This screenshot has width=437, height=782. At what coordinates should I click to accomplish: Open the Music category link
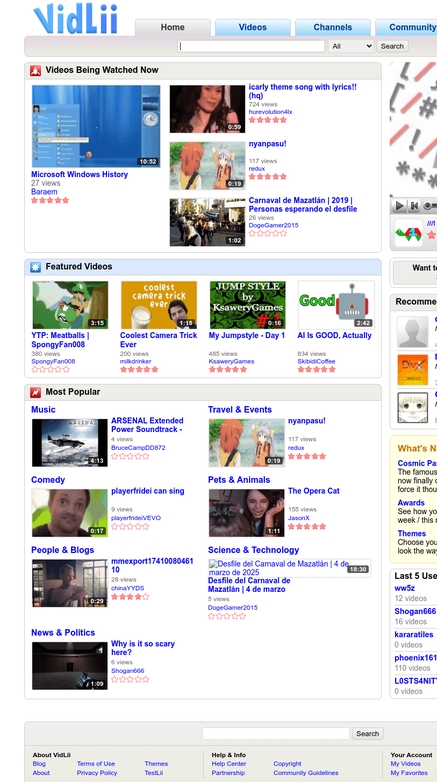(43, 410)
